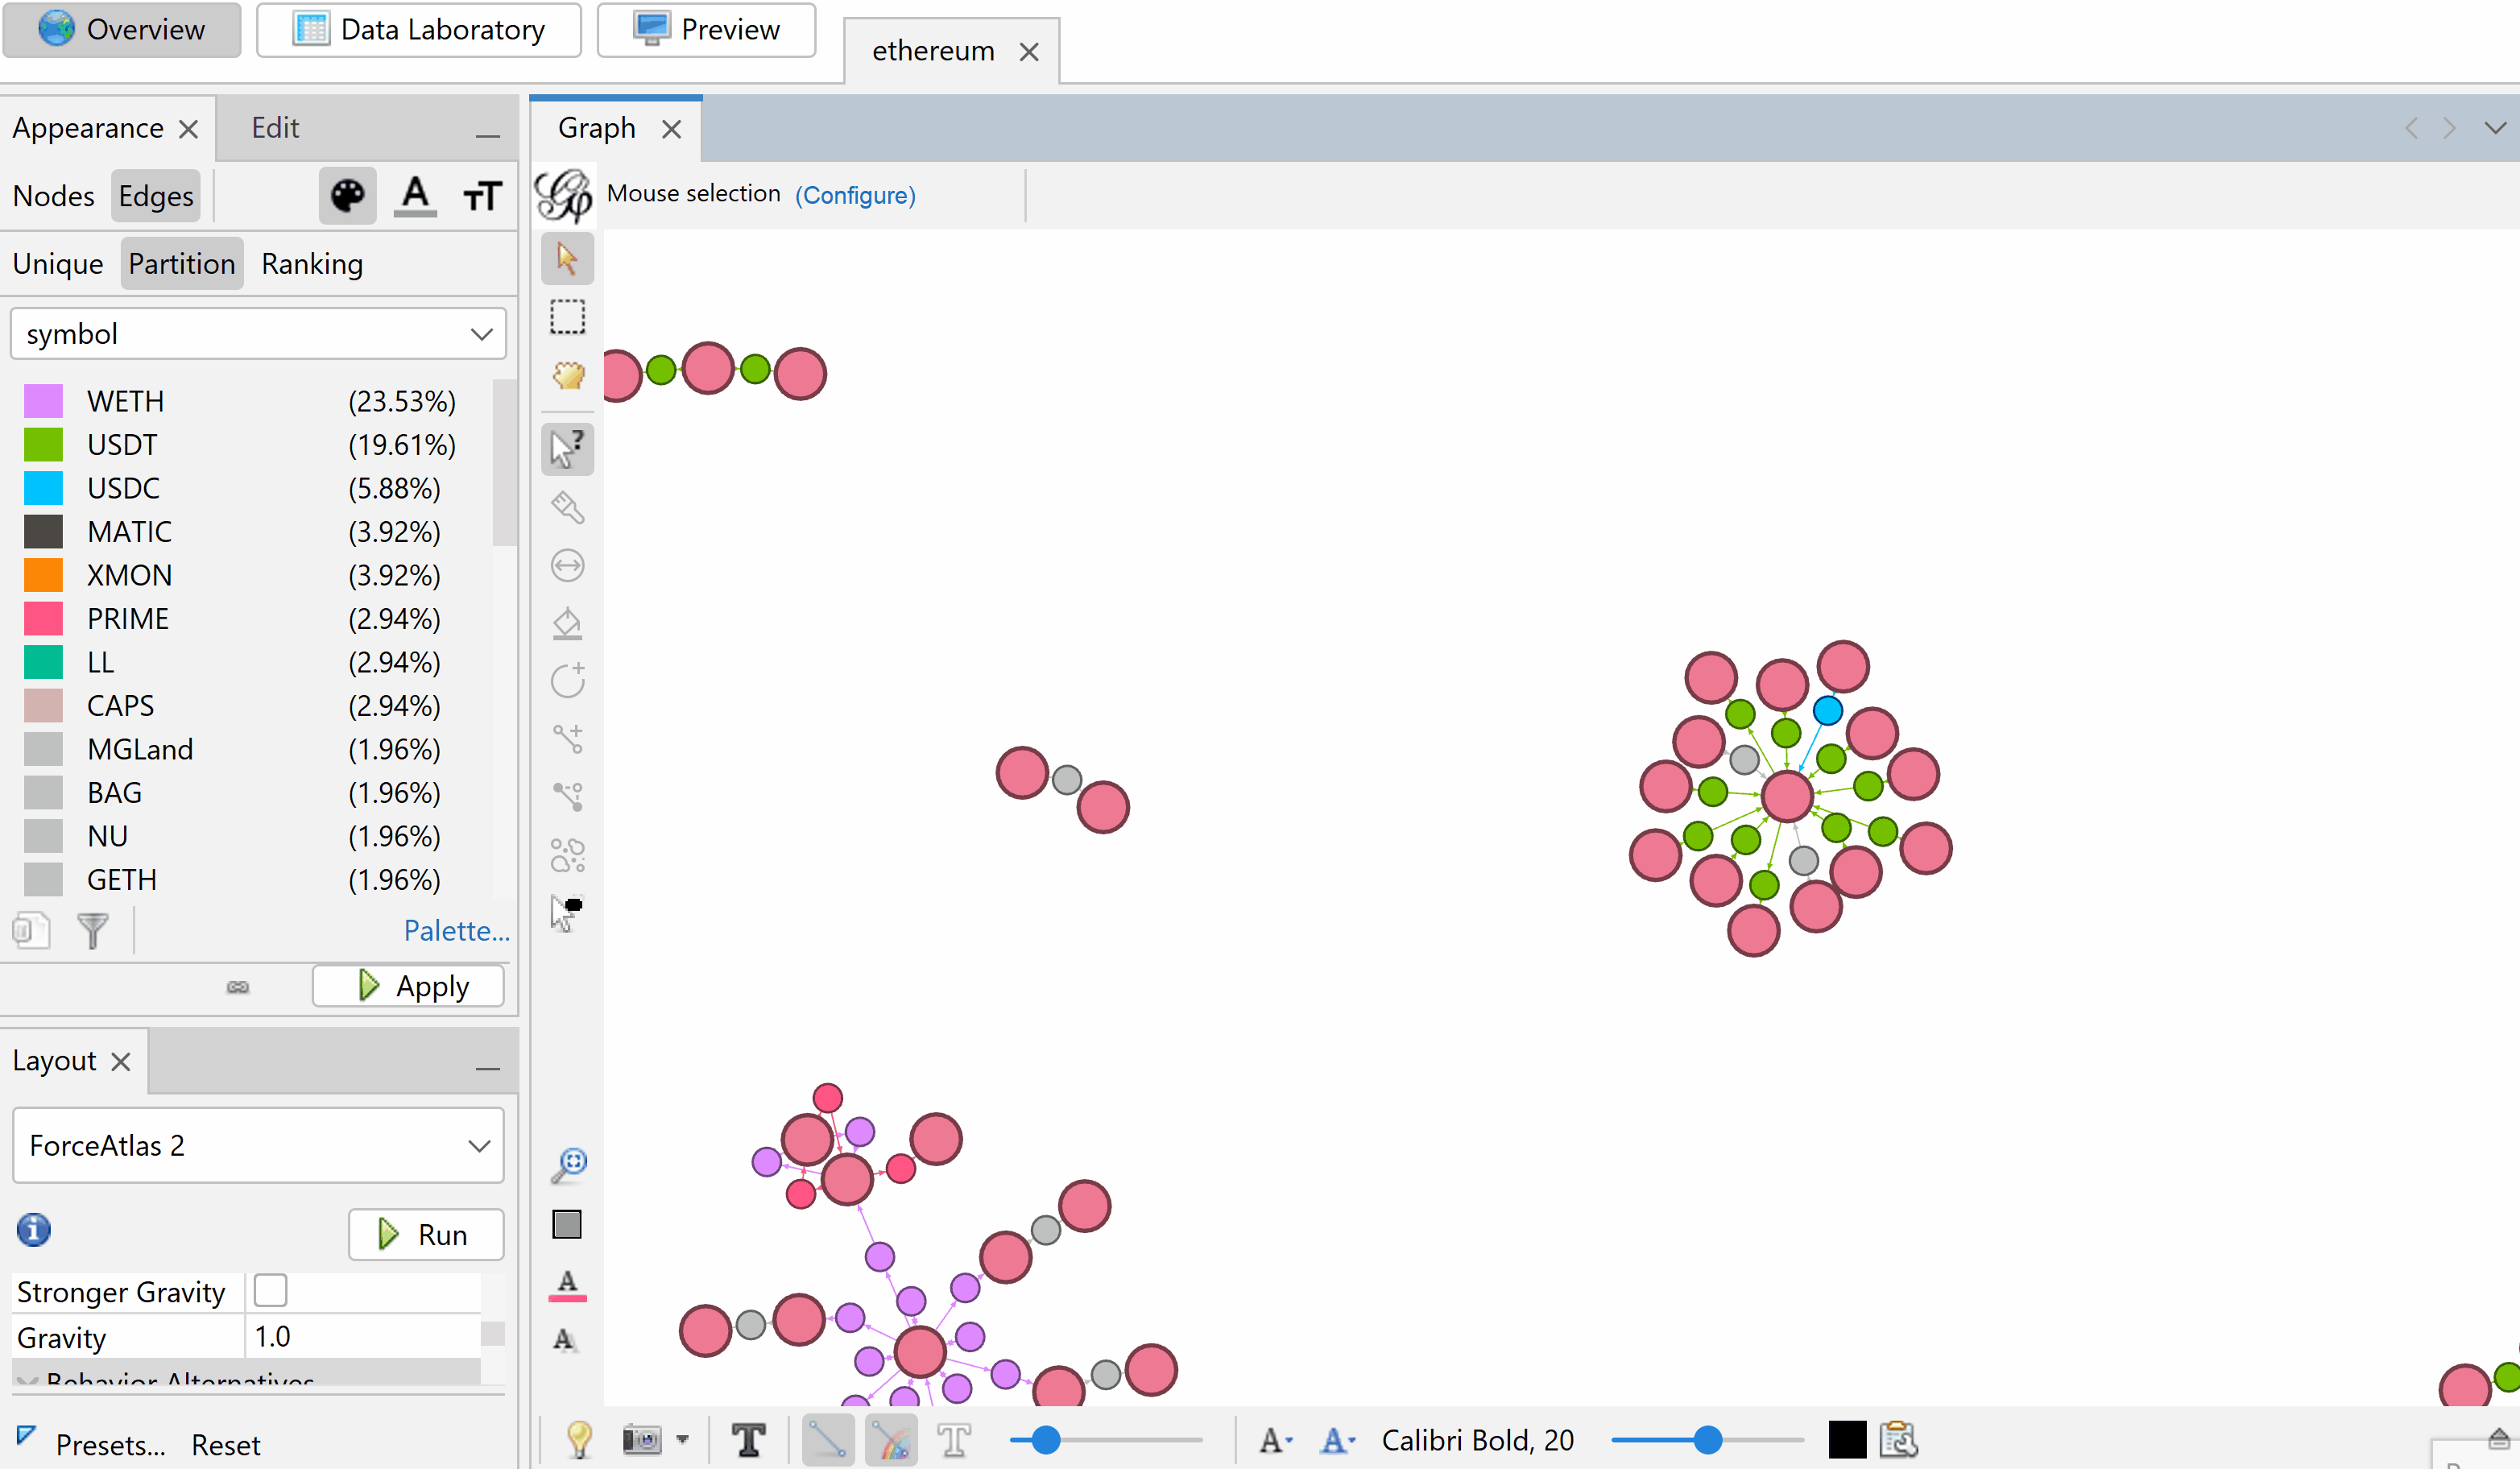Screen dimensions: 2520x1469
Task: Select the Ranking tab
Action: (x=312, y=264)
